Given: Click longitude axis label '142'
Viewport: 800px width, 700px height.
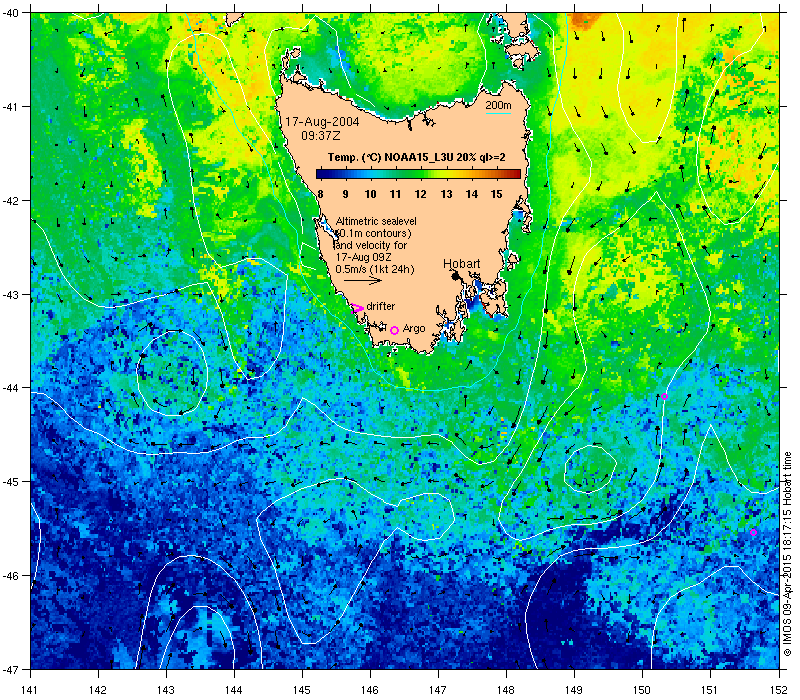Looking at the screenshot, I should (x=98, y=690).
